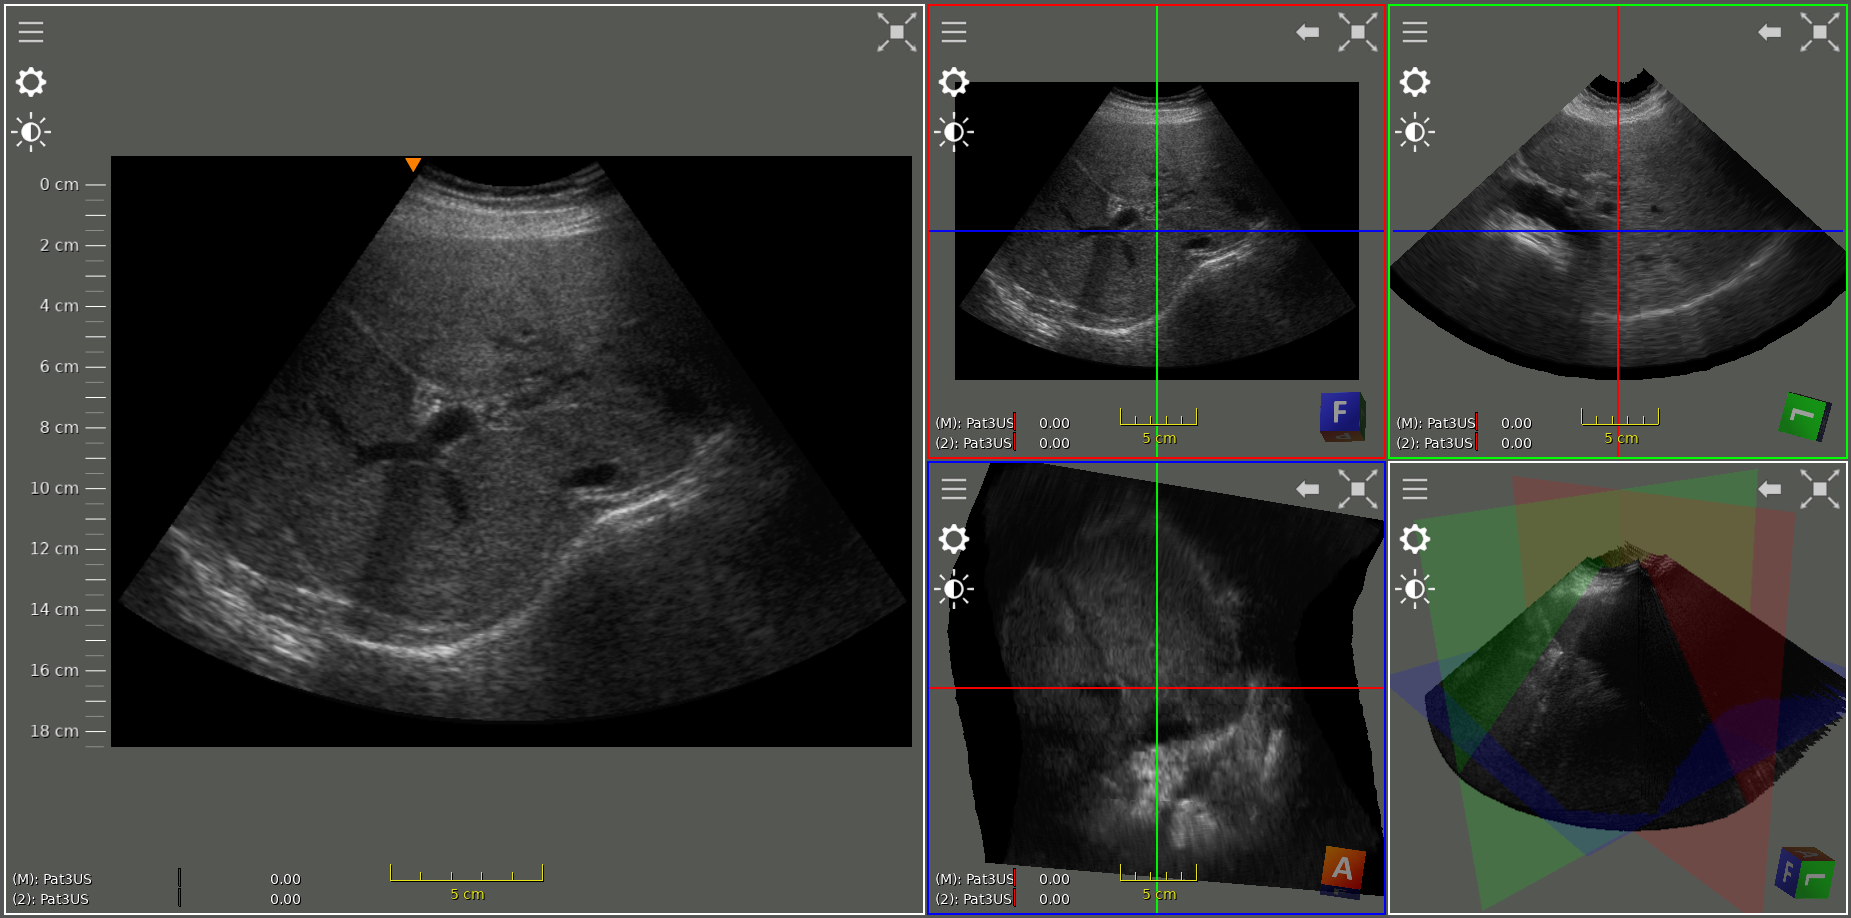Click back arrow in 3D view
Image resolution: width=1851 pixels, height=918 pixels.
(x=1770, y=489)
